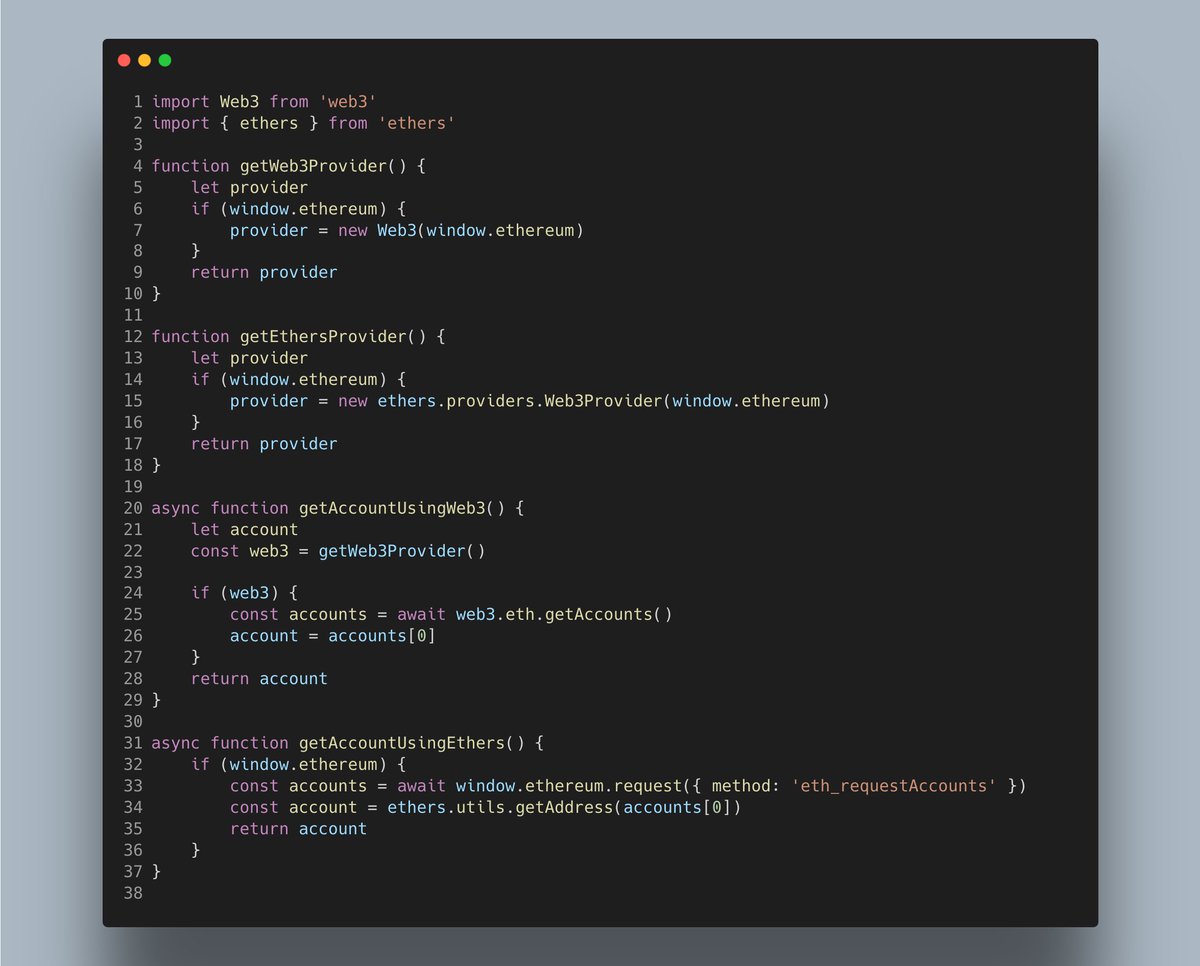This screenshot has height=966, width=1200.
Task: Click the "function getWeb3Provider() {" declaration
Action: point(289,166)
